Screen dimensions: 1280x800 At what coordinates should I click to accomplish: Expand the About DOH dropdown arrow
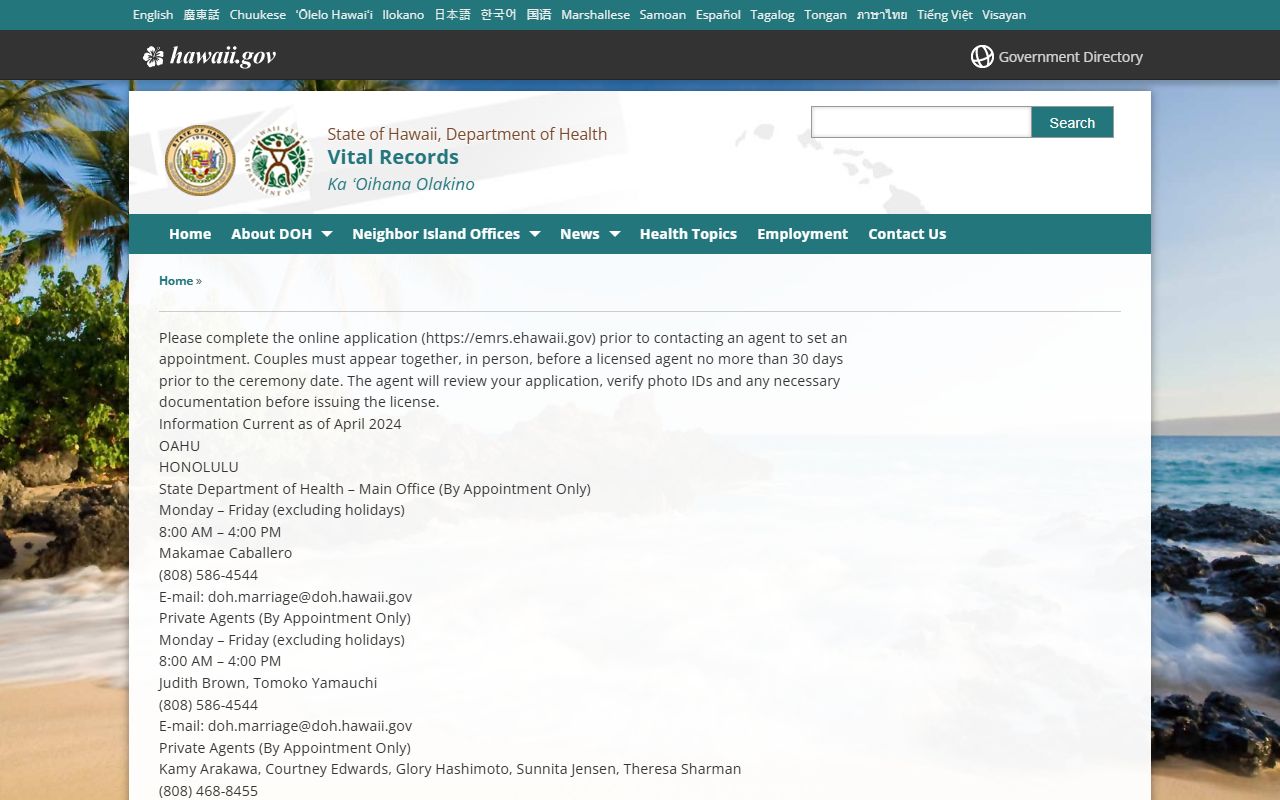pos(326,234)
